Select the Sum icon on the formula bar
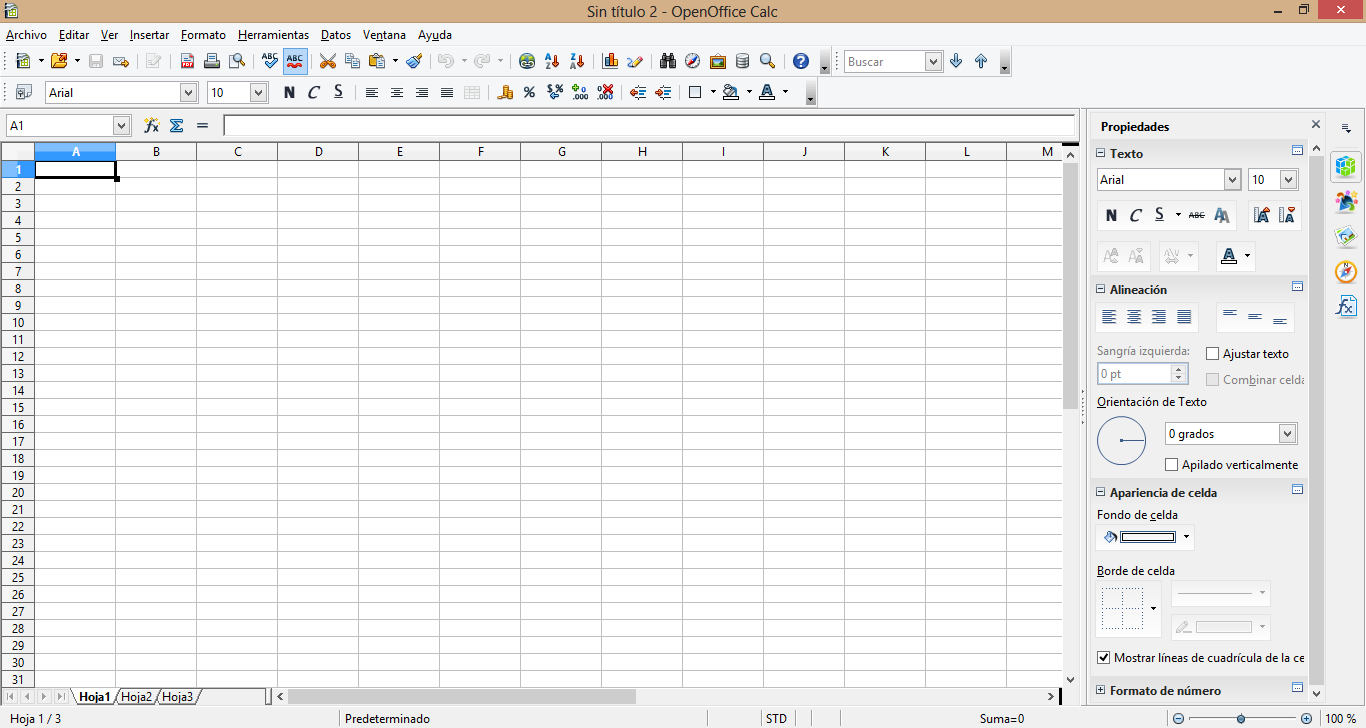Screen dimensions: 1366x728 176,125
